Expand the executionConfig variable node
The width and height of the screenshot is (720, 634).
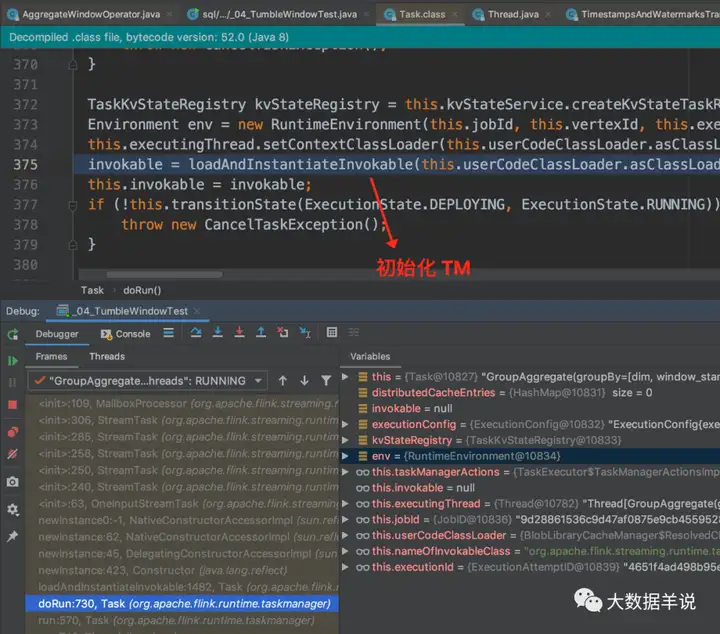(x=347, y=425)
